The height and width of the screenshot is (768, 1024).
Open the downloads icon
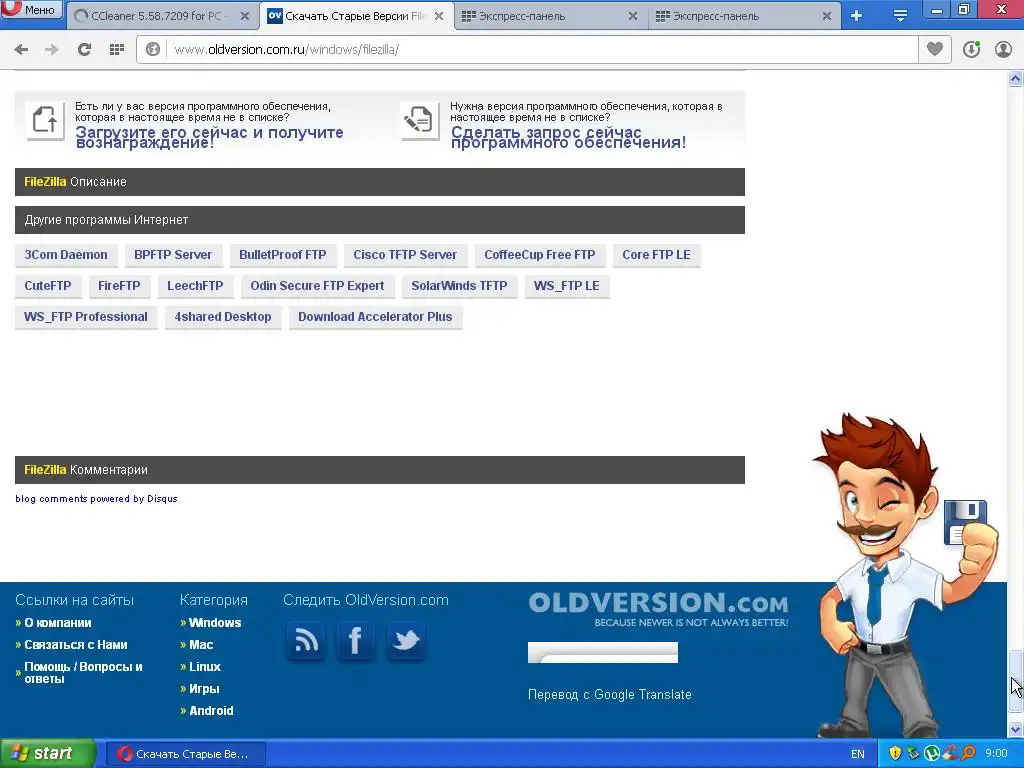(x=972, y=49)
